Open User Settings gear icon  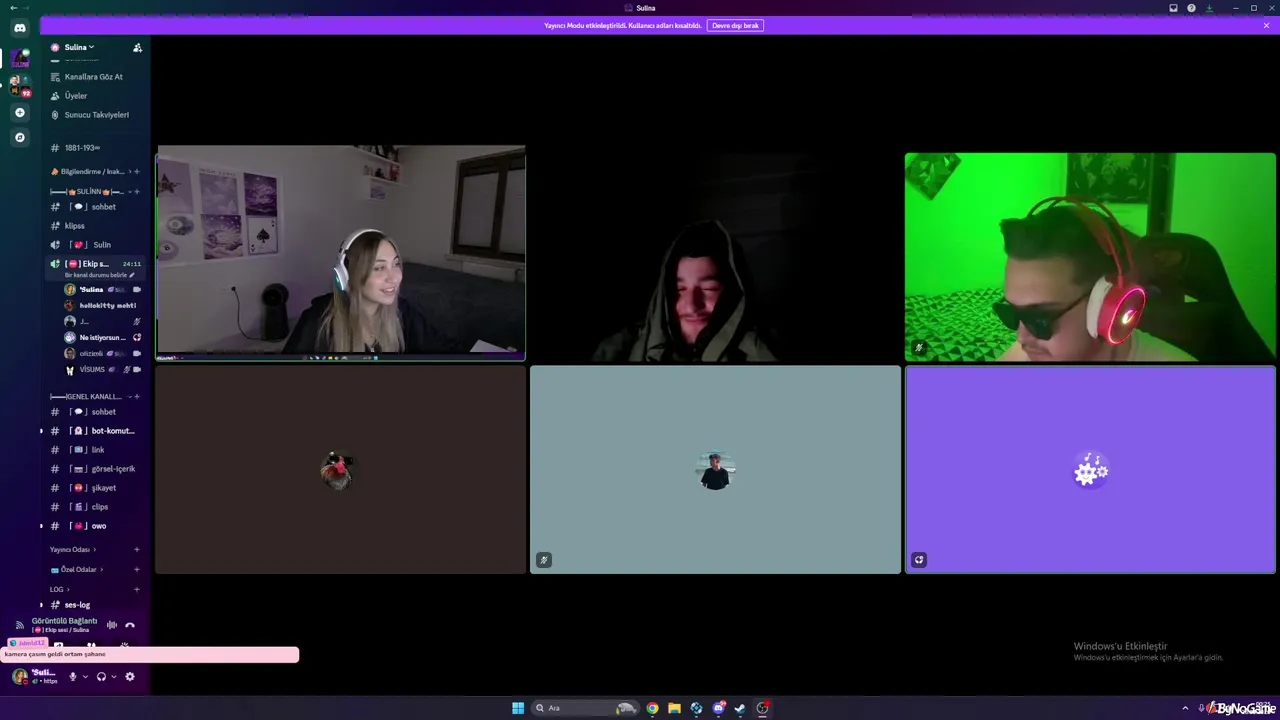tap(129, 677)
